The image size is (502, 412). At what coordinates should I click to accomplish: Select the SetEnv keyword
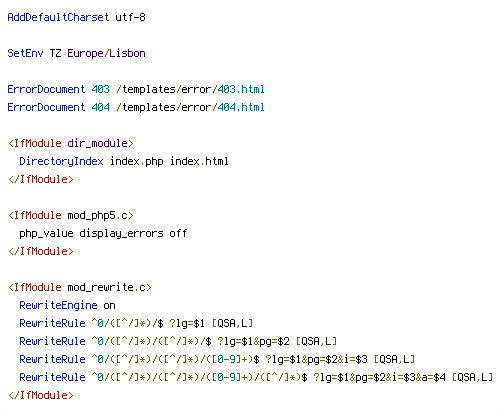pos(25,53)
